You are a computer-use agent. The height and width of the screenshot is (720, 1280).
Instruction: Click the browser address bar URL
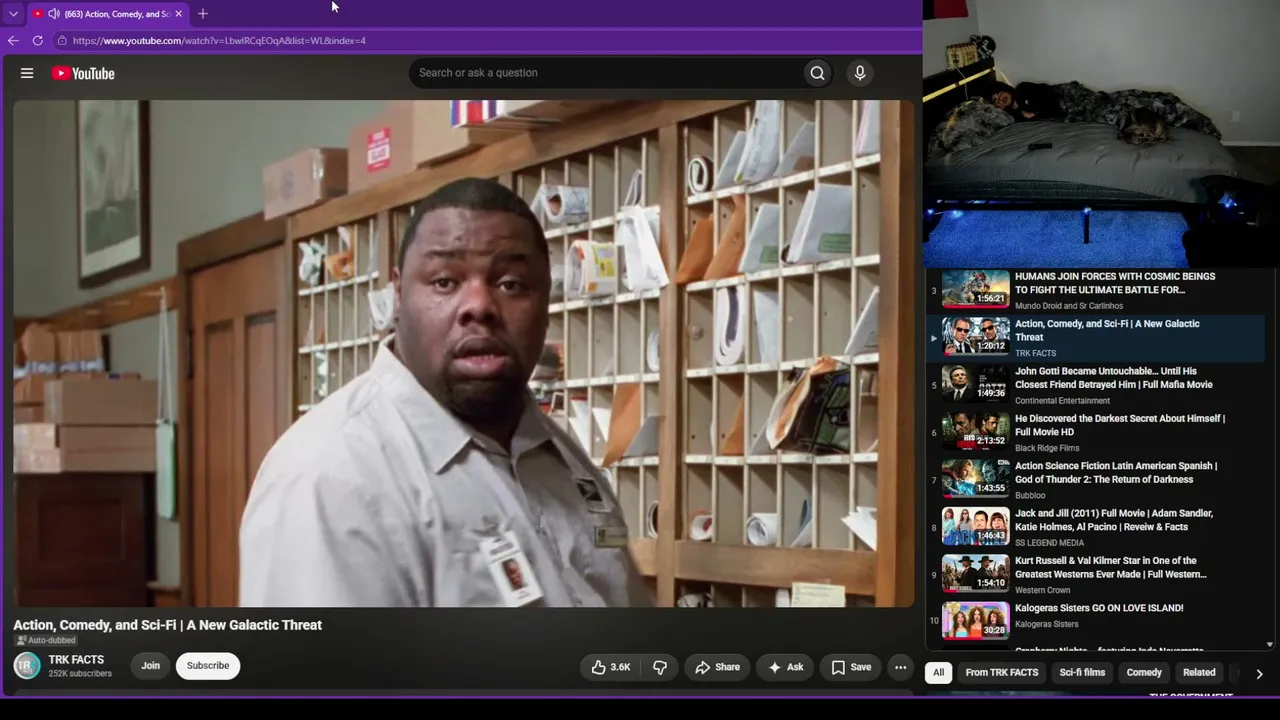click(x=219, y=41)
